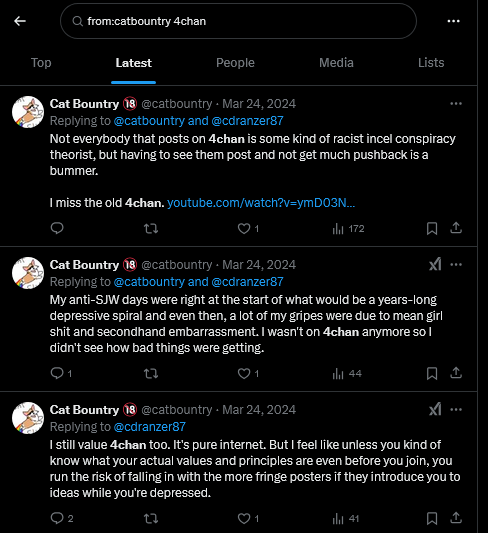Go back using the arrow icon
488x533 pixels.
tap(20, 21)
